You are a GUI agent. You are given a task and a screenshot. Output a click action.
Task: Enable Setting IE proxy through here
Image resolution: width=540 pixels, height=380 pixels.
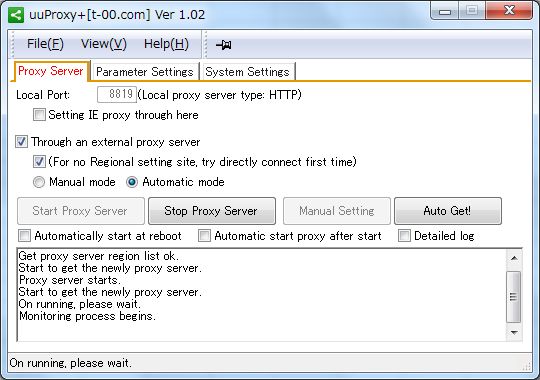coord(39,115)
